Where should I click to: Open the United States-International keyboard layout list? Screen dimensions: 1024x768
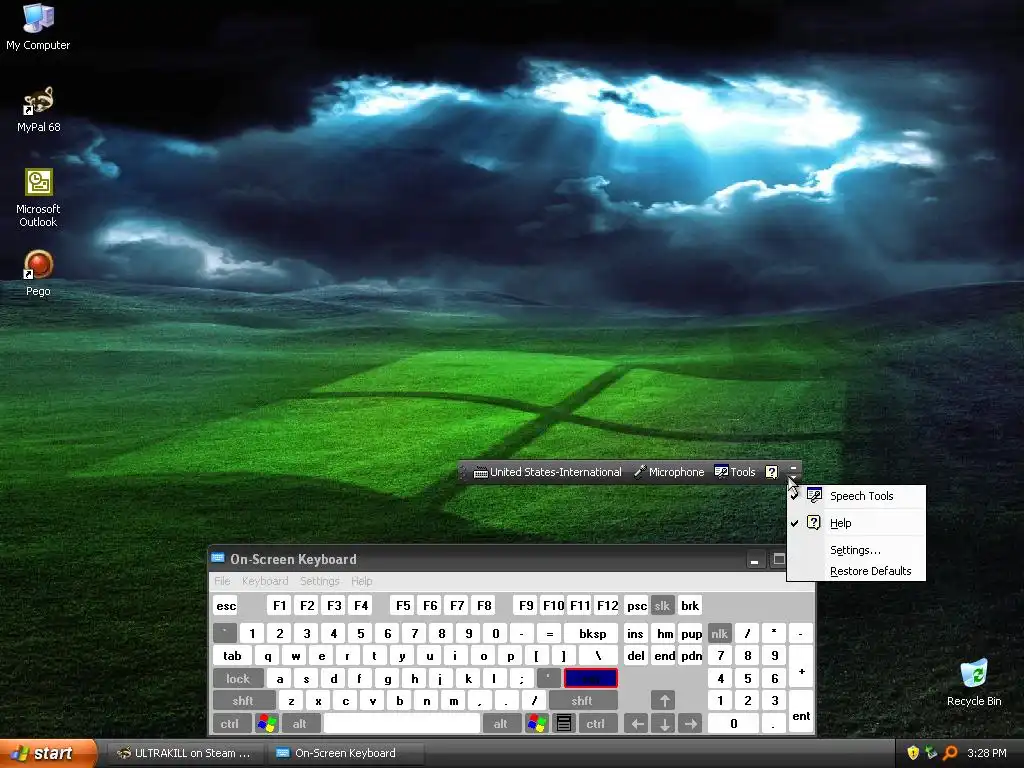(x=547, y=472)
